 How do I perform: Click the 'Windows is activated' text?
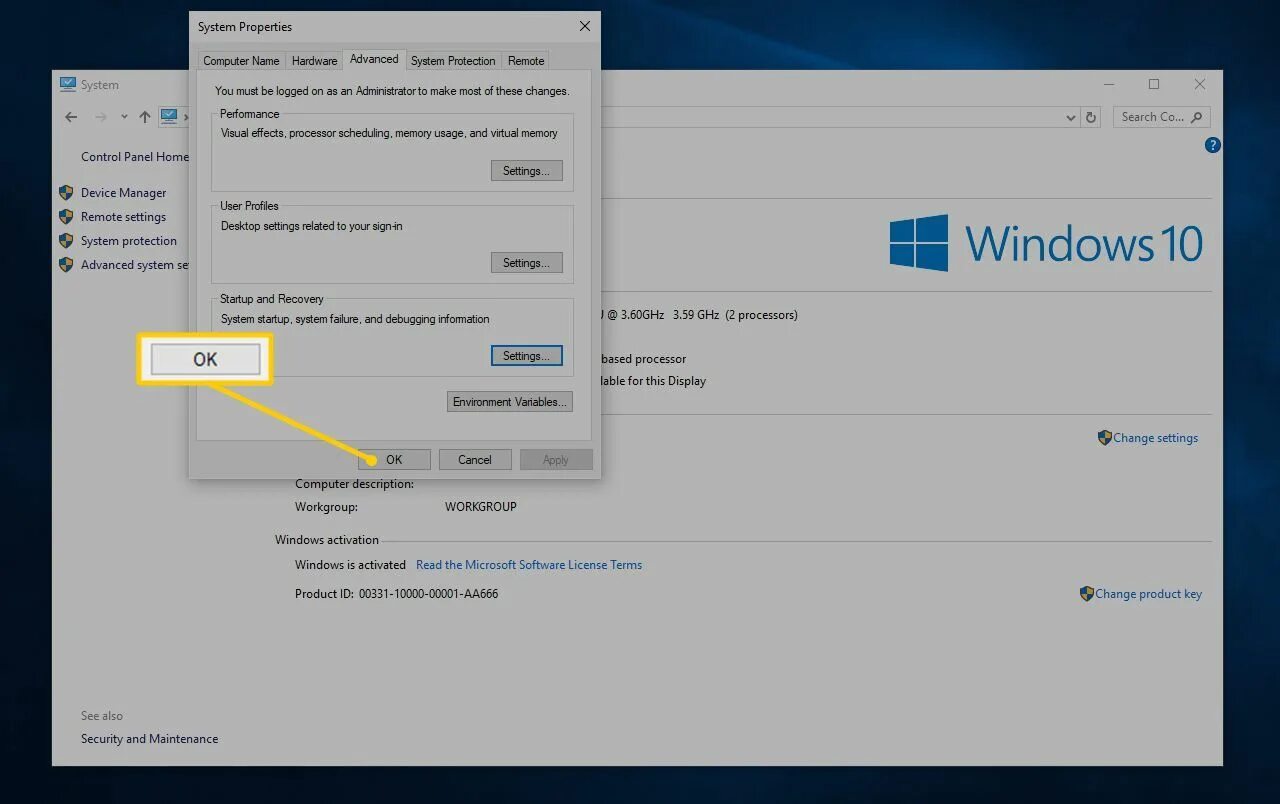pos(350,565)
